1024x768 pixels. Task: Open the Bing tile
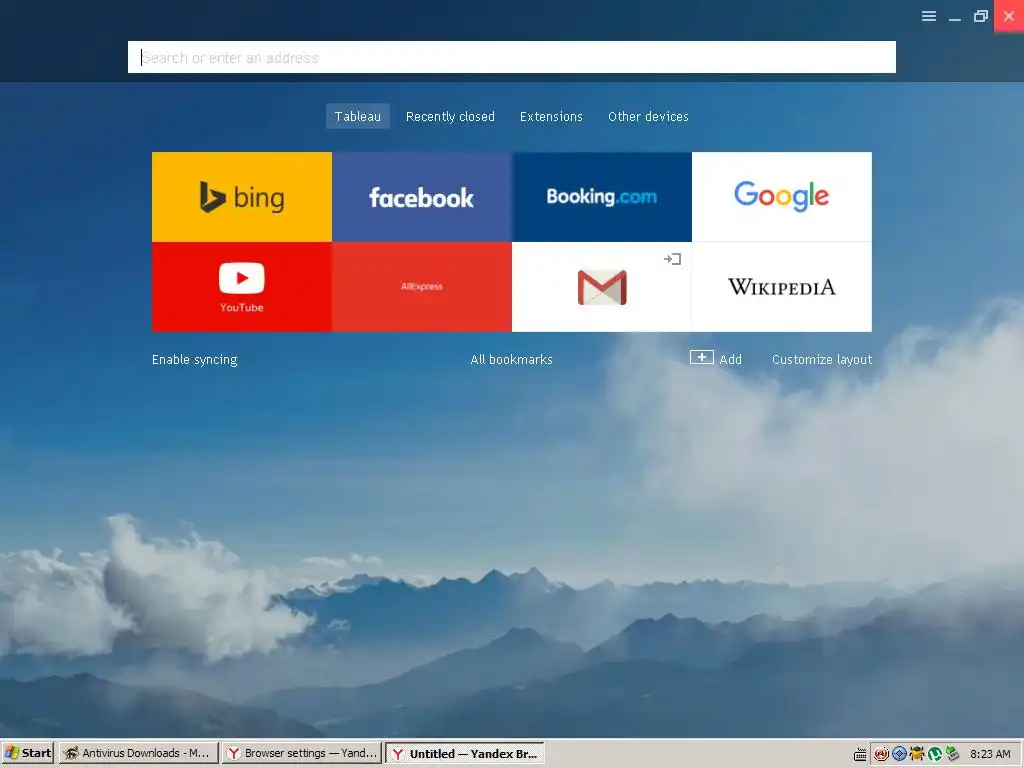(242, 197)
